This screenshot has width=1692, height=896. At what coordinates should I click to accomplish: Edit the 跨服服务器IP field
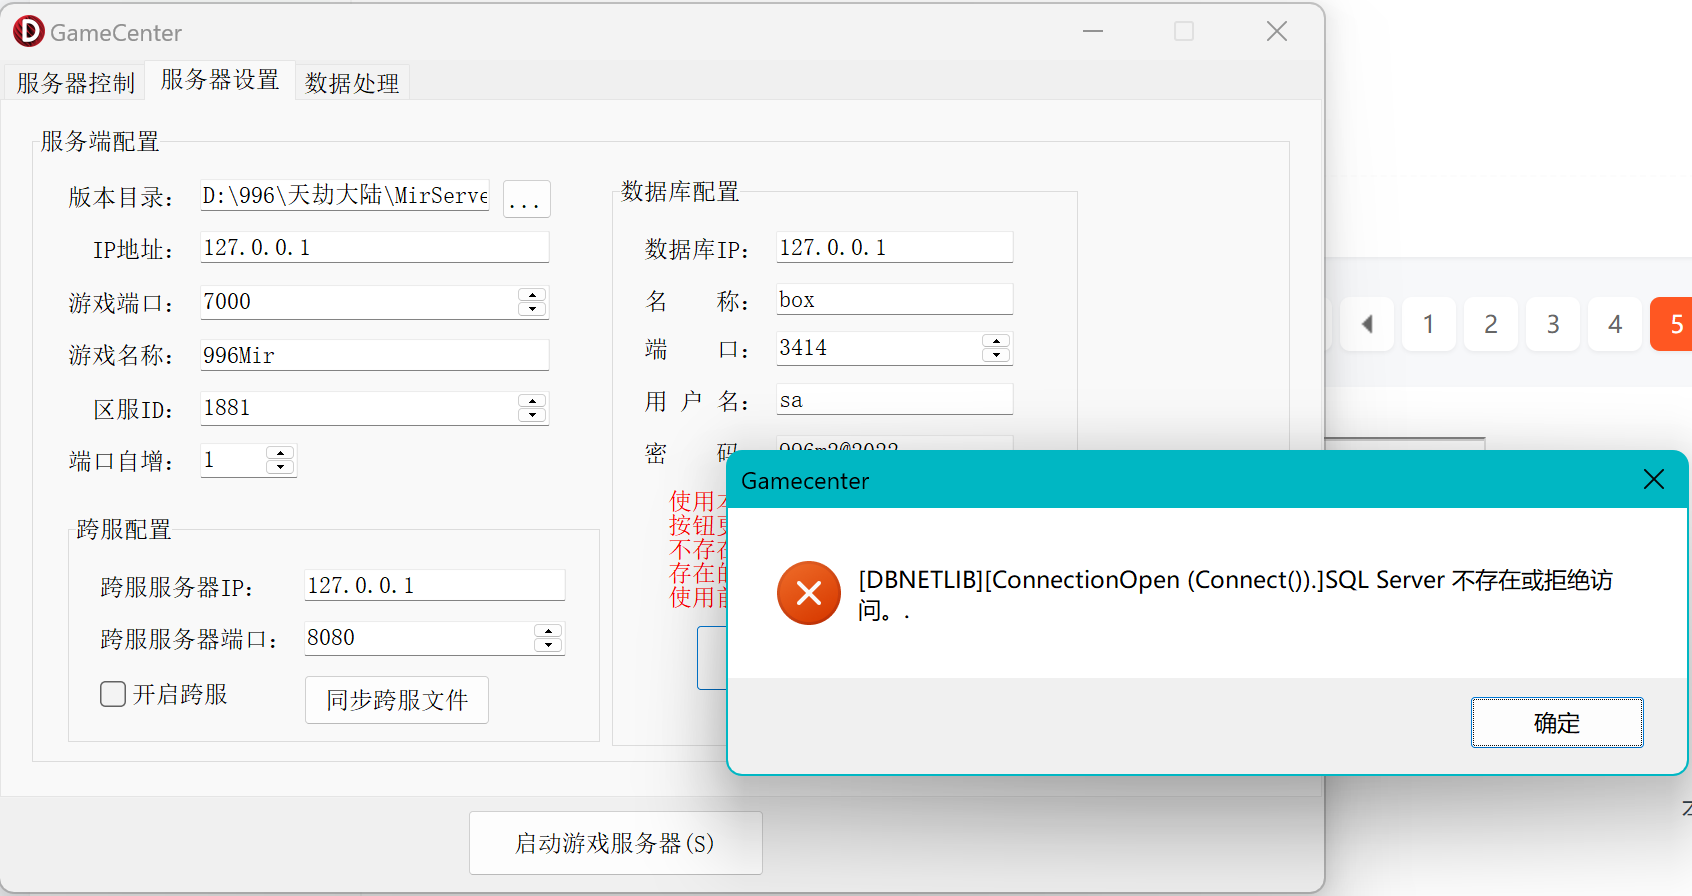coord(435,585)
